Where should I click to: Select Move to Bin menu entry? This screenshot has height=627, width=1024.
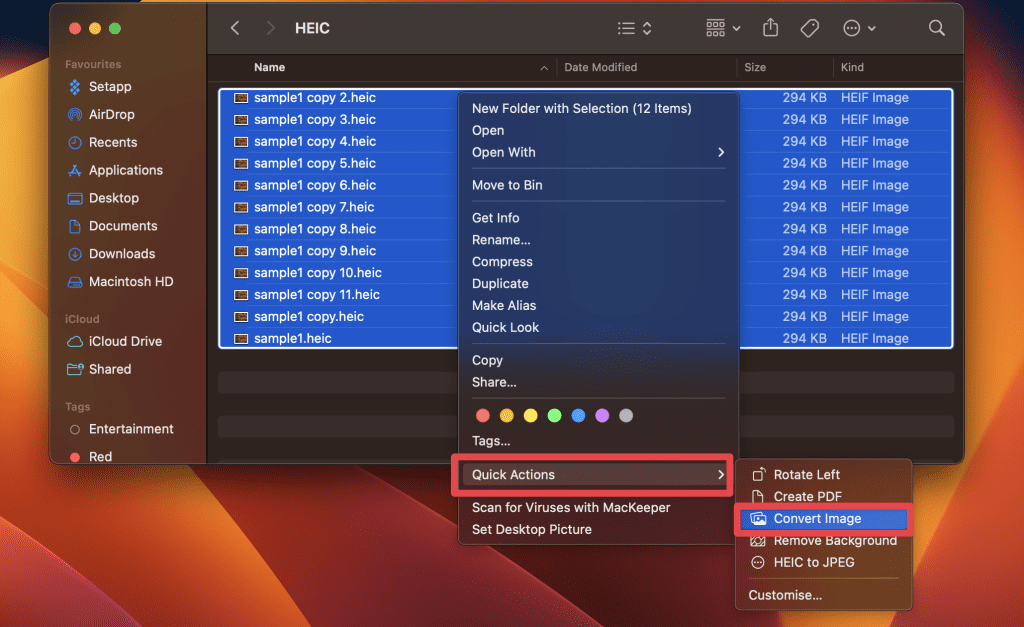click(x=507, y=185)
